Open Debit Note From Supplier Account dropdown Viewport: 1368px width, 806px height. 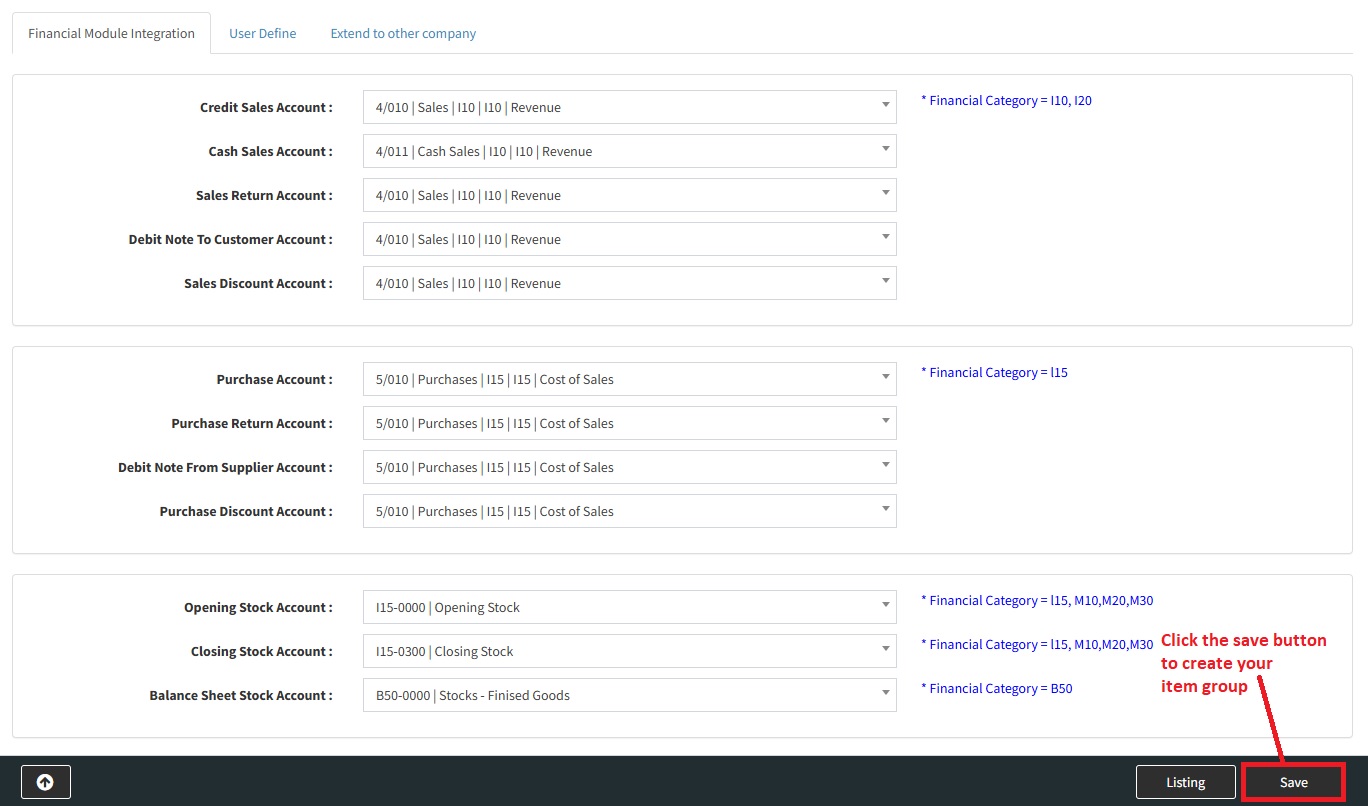point(628,468)
